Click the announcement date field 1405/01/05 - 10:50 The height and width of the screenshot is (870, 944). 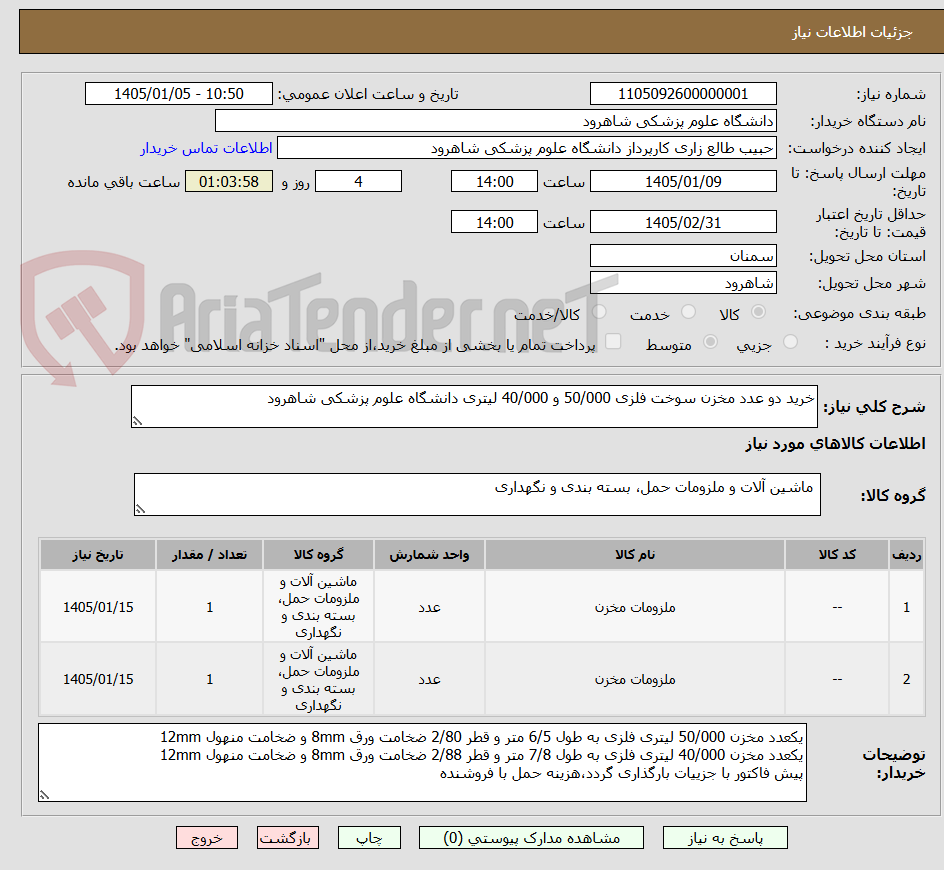(x=179, y=94)
